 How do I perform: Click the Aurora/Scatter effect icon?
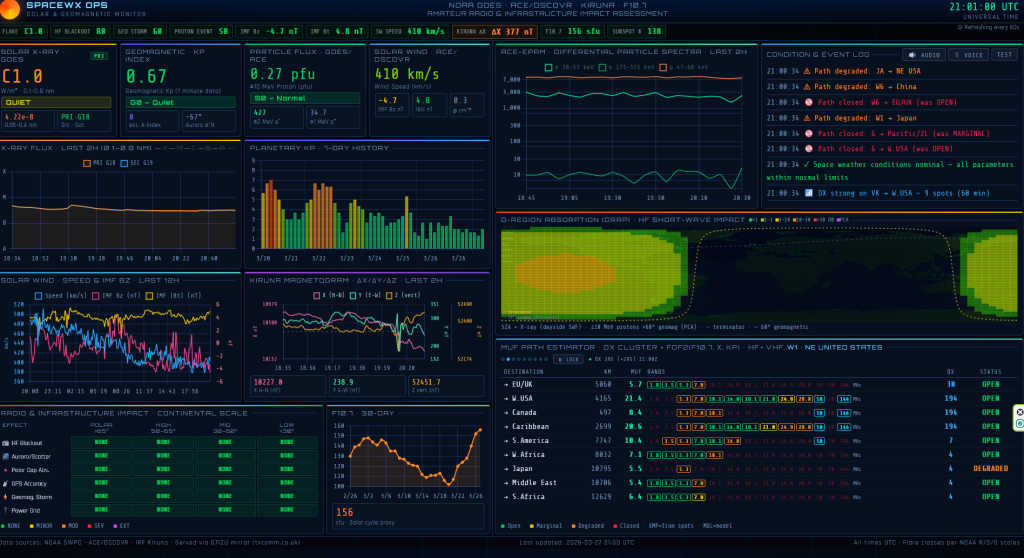[x=6, y=456]
